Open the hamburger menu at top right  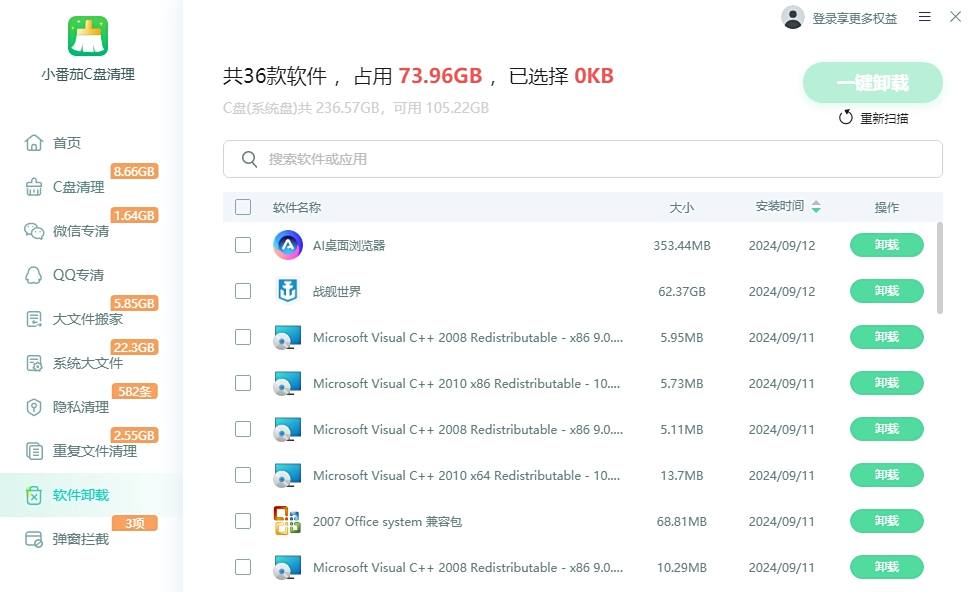click(x=925, y=17)
